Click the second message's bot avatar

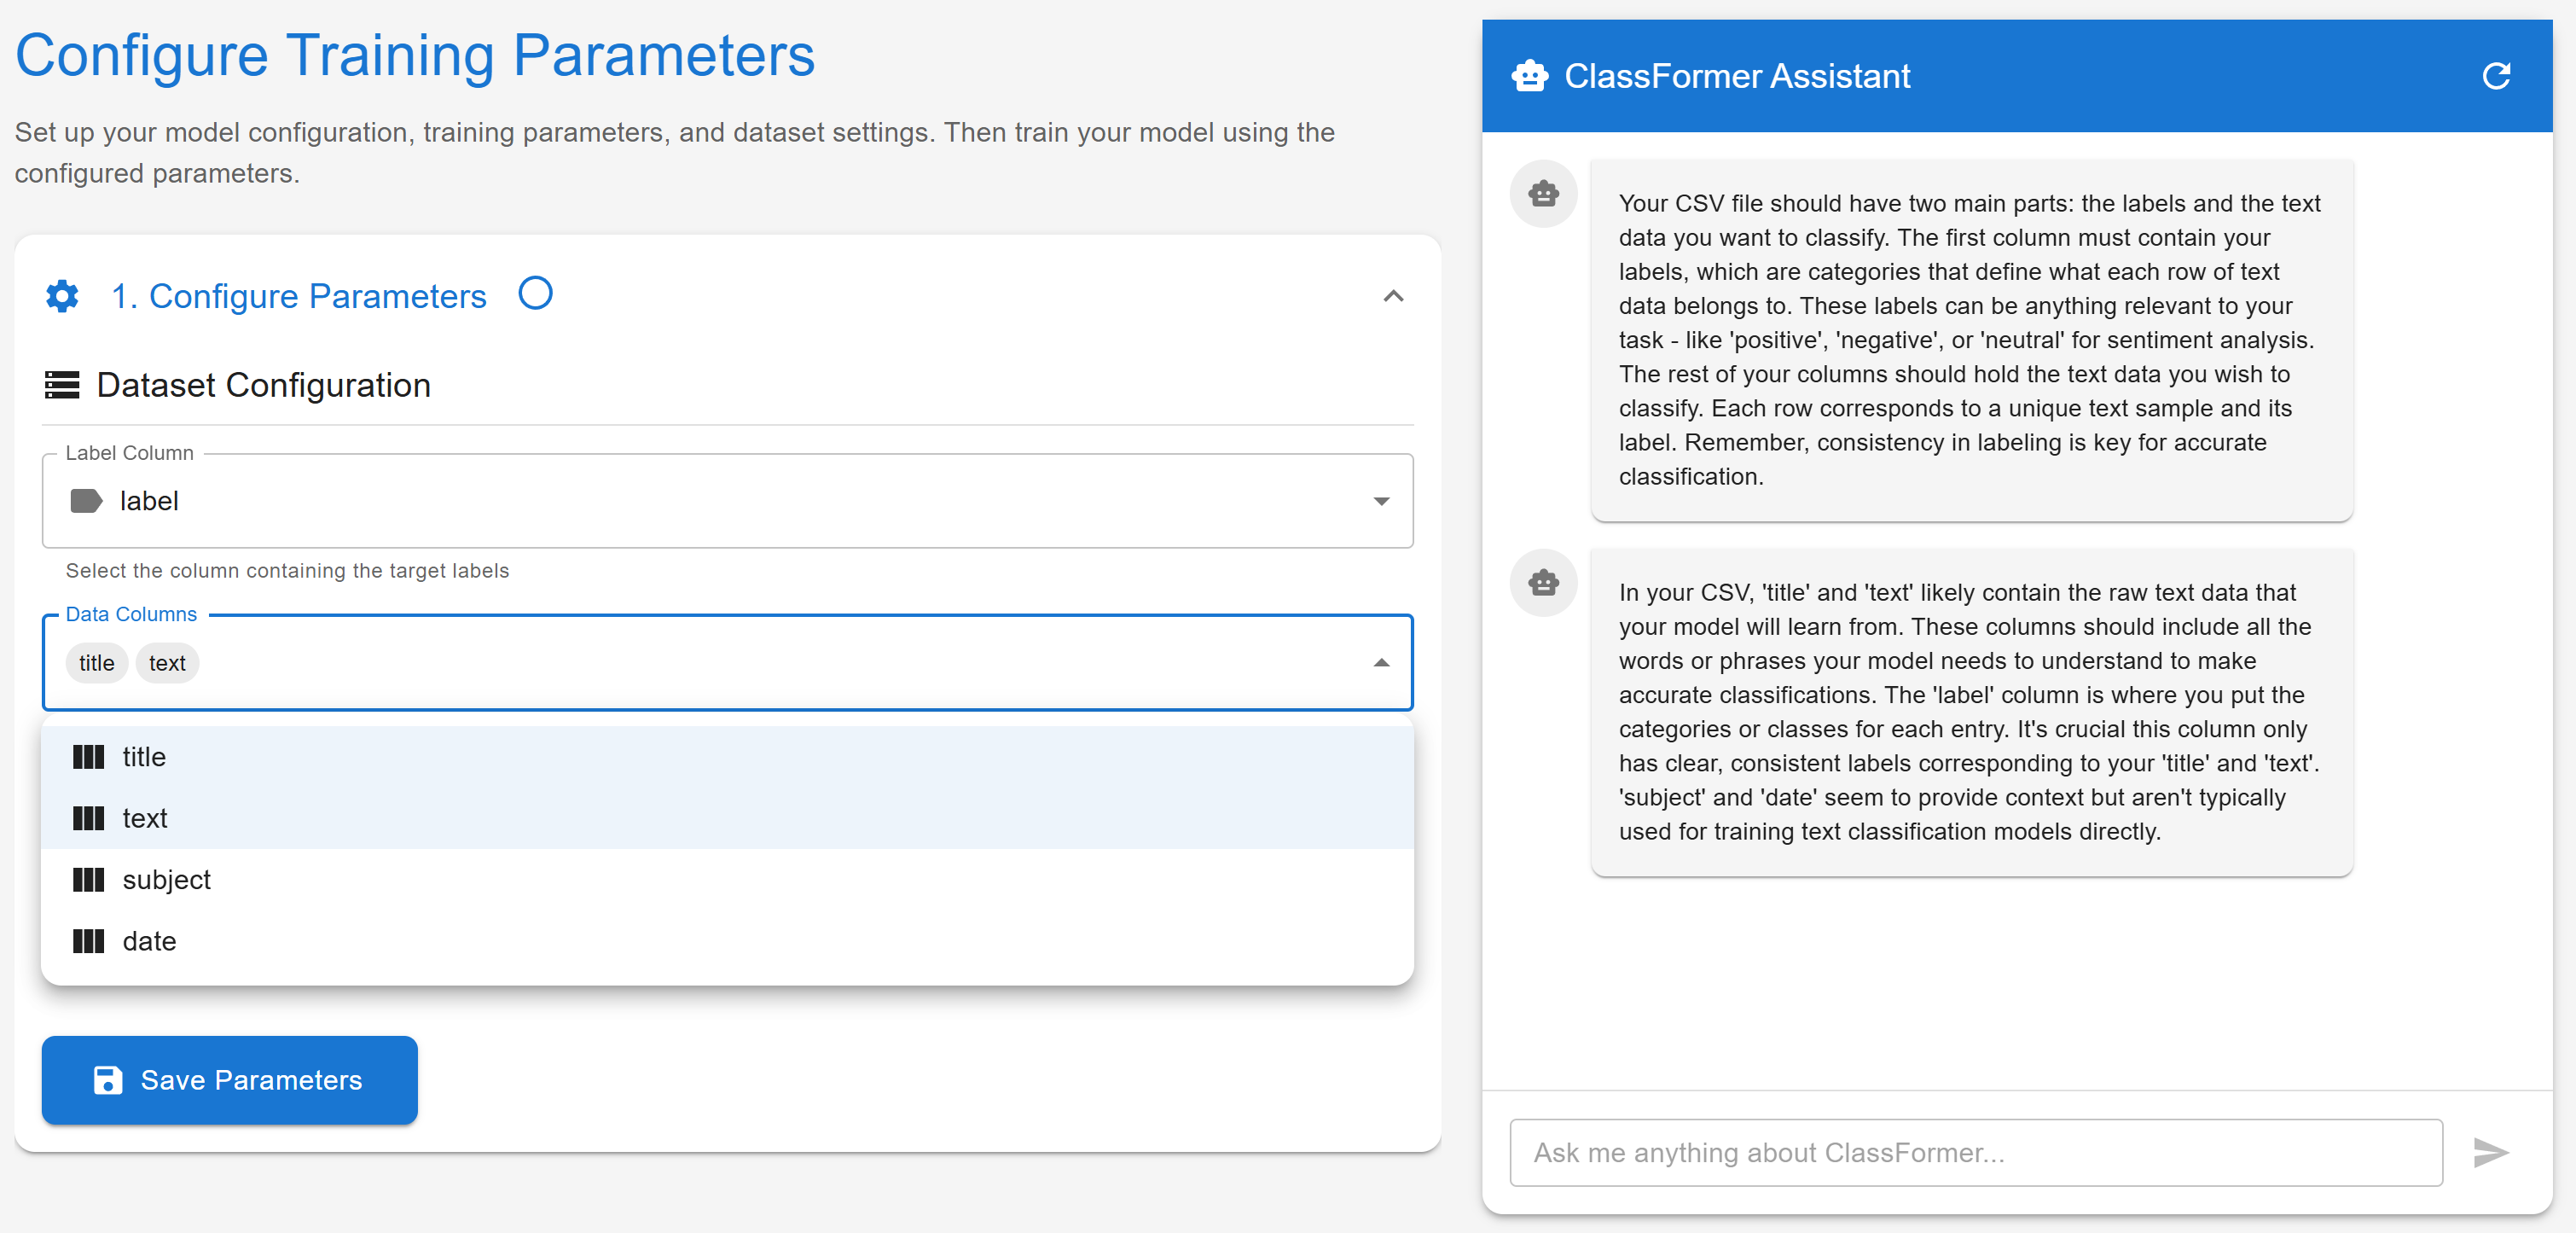point(1543,582)
